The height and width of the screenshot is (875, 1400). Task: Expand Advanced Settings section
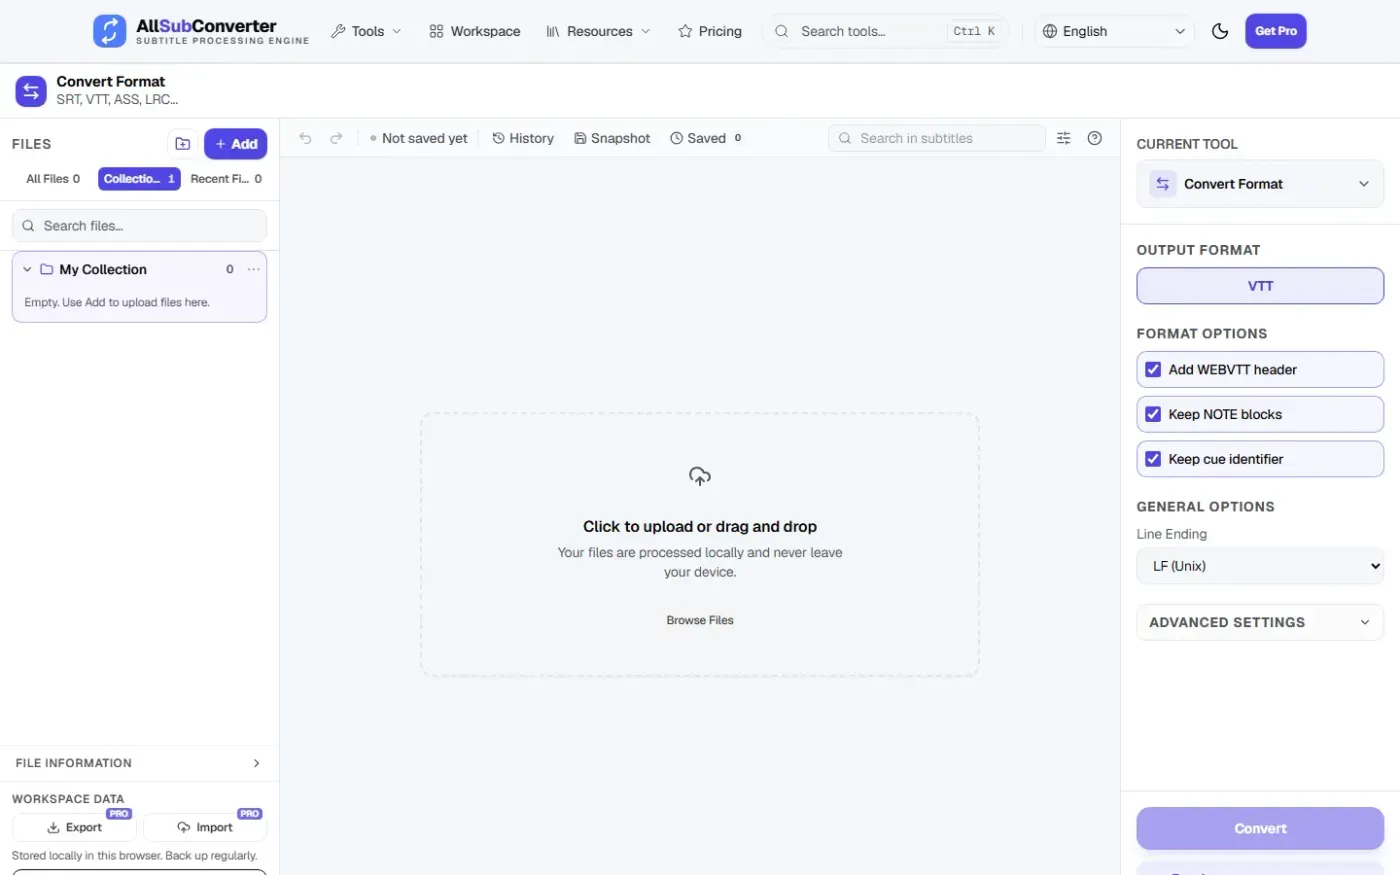(1260, 622)
